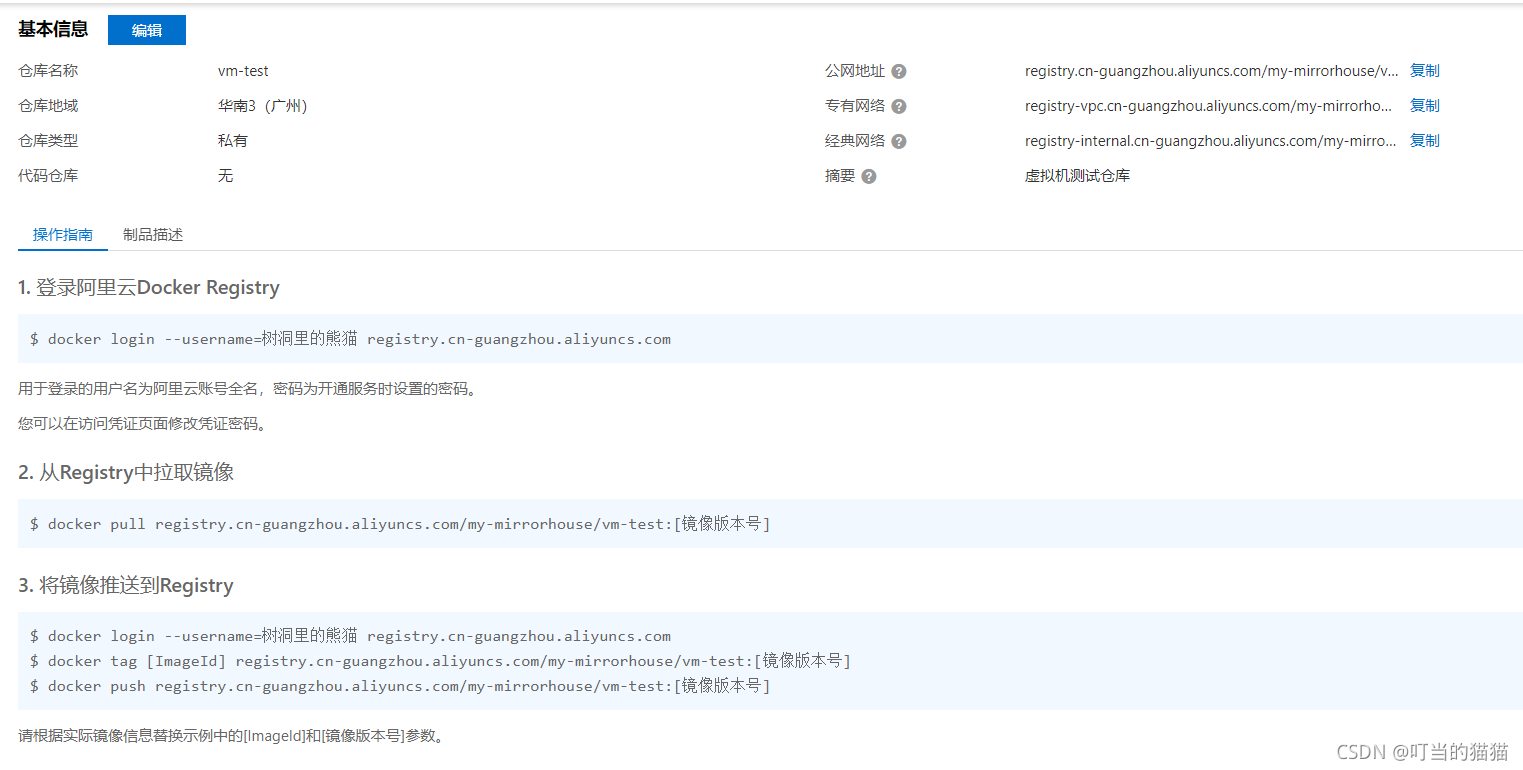Click the registry-internal.cn-guangzhou address text
The image size is (1523, 770).
pyautogui.click(x=1211, y=141)
